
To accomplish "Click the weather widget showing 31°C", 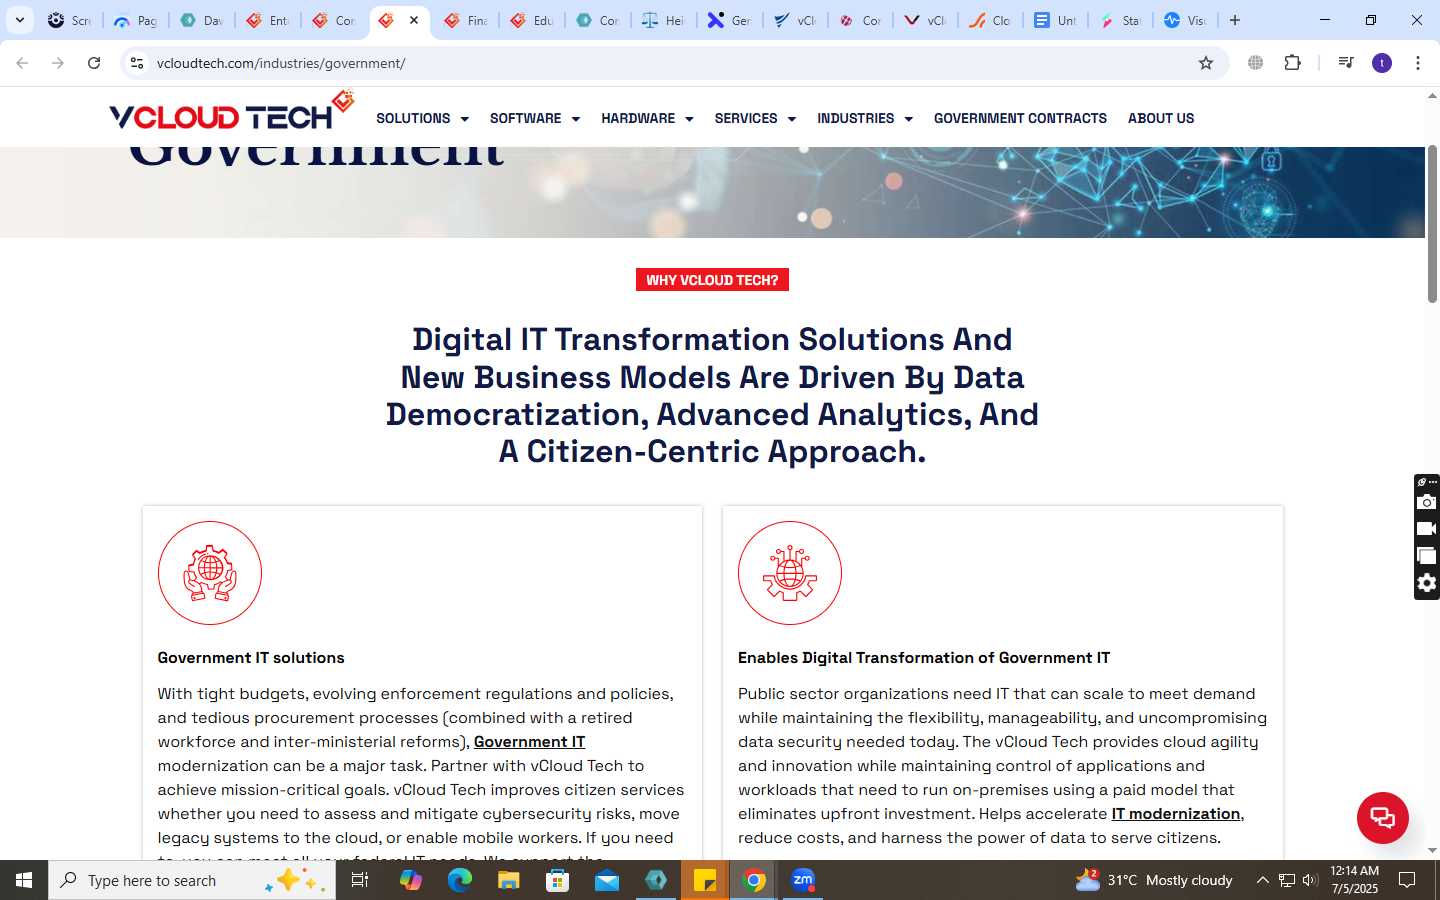I will pyautogui.click(x=1153, y=880).
